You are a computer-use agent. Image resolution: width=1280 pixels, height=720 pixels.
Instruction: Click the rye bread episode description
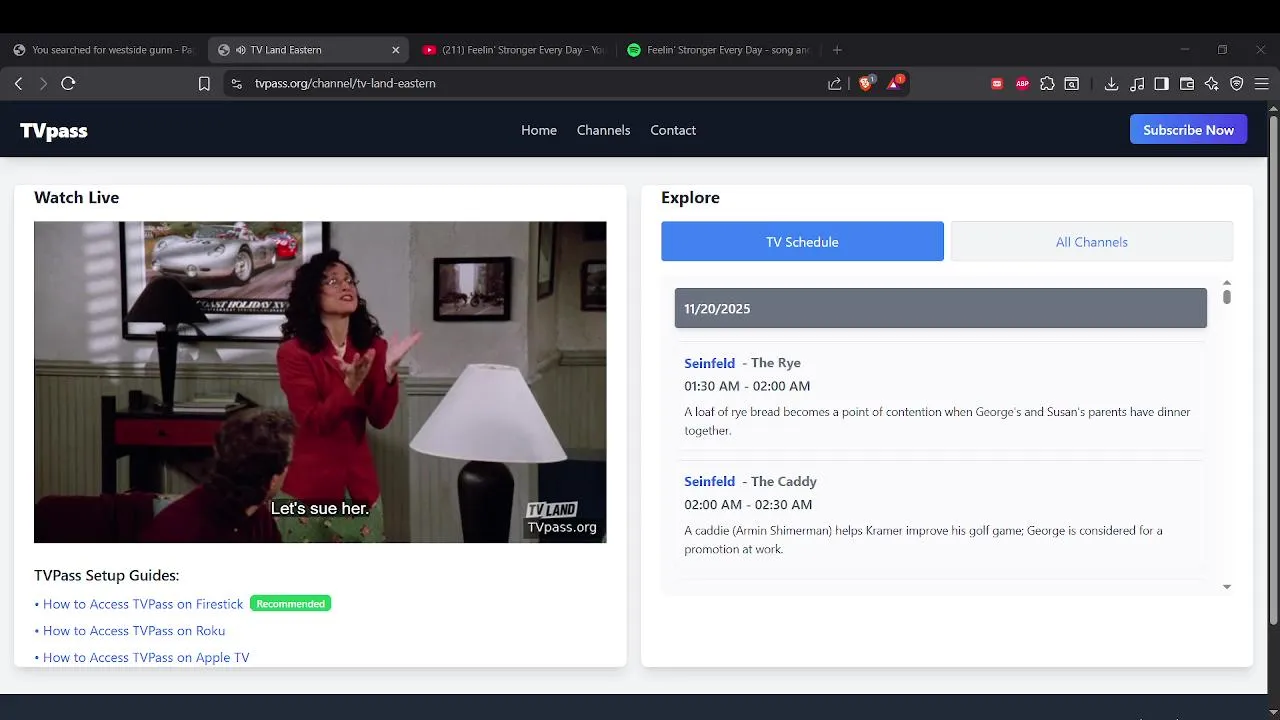point(937,421)
